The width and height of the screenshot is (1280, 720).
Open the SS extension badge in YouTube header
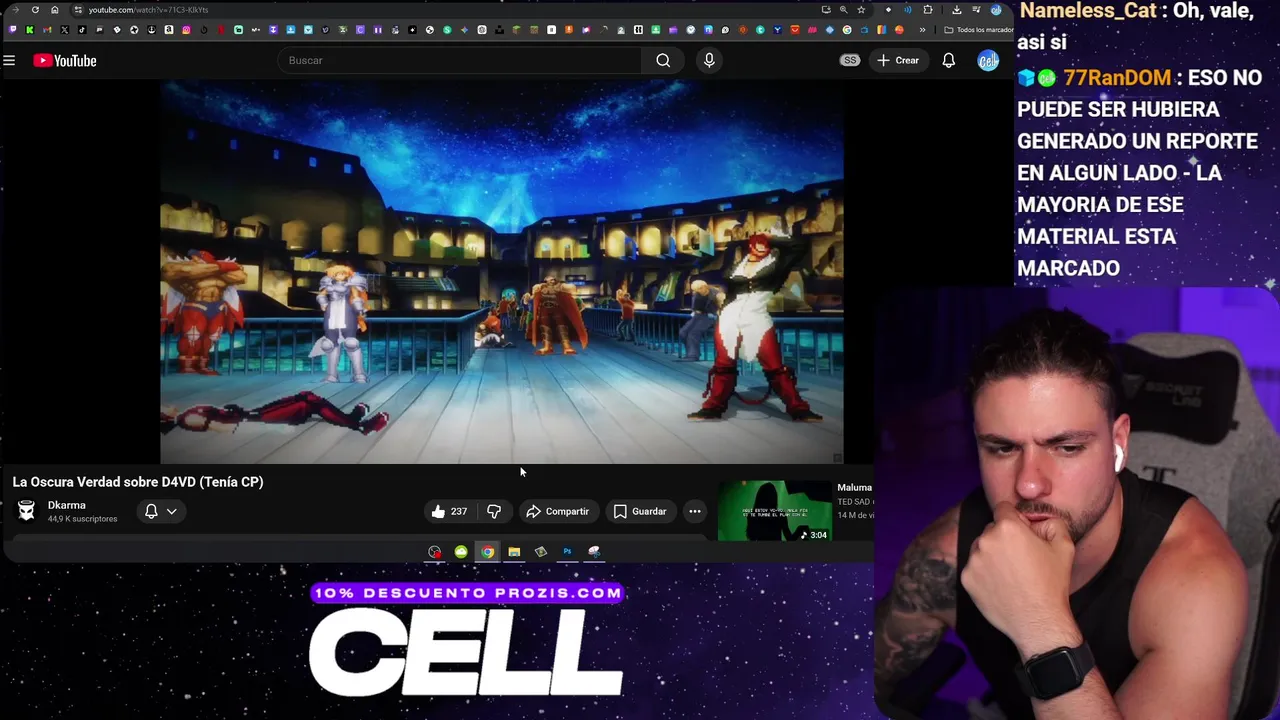click(x=850, y=60)
